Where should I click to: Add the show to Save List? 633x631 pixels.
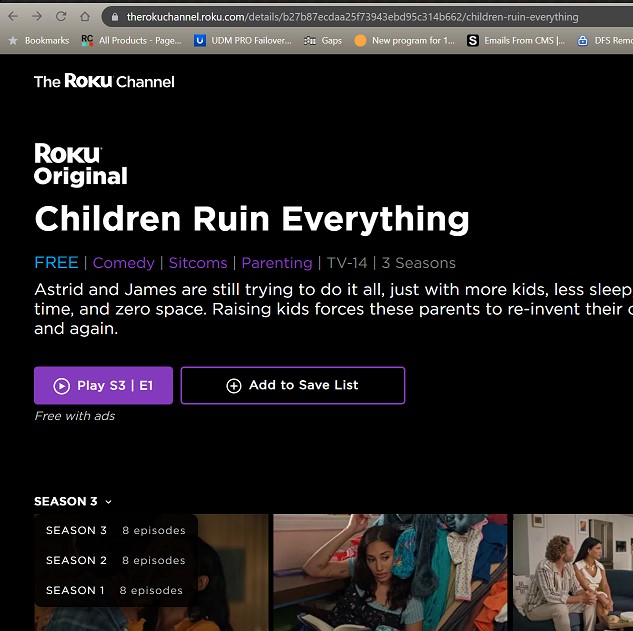(x=293, y=385)
